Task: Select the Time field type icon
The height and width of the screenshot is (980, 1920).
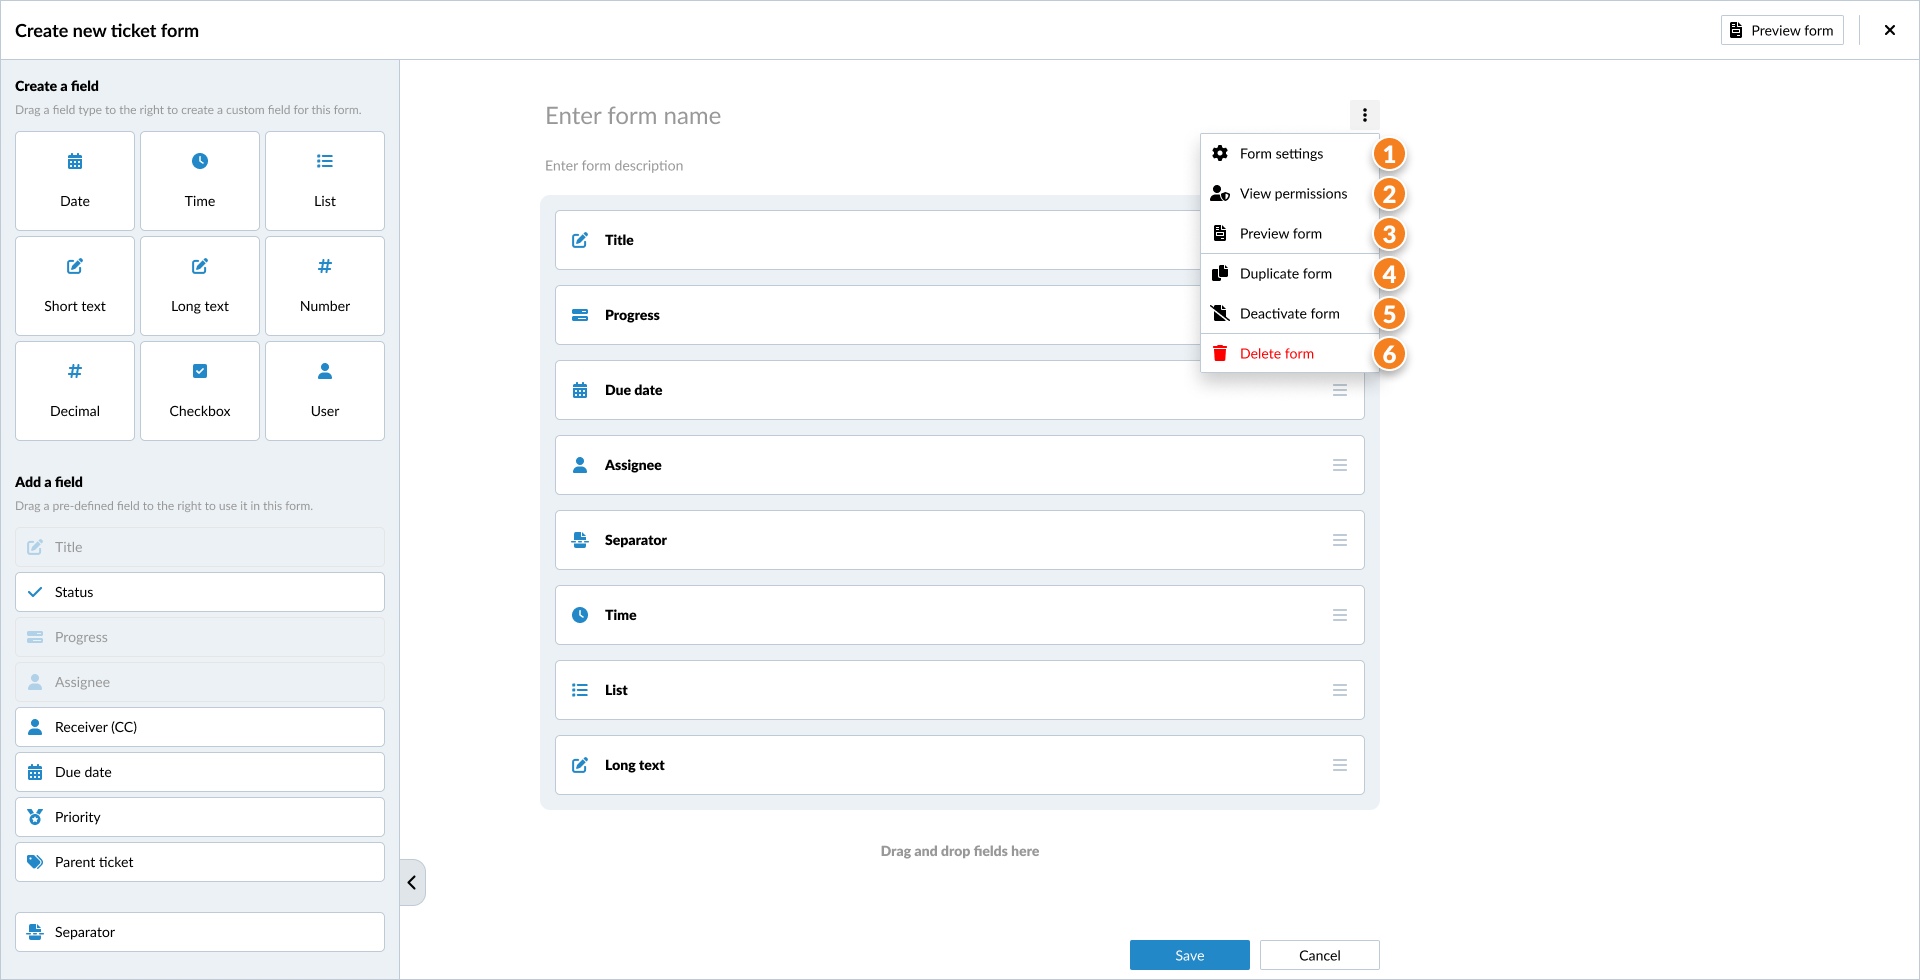Action: click(x=199, y=160)
